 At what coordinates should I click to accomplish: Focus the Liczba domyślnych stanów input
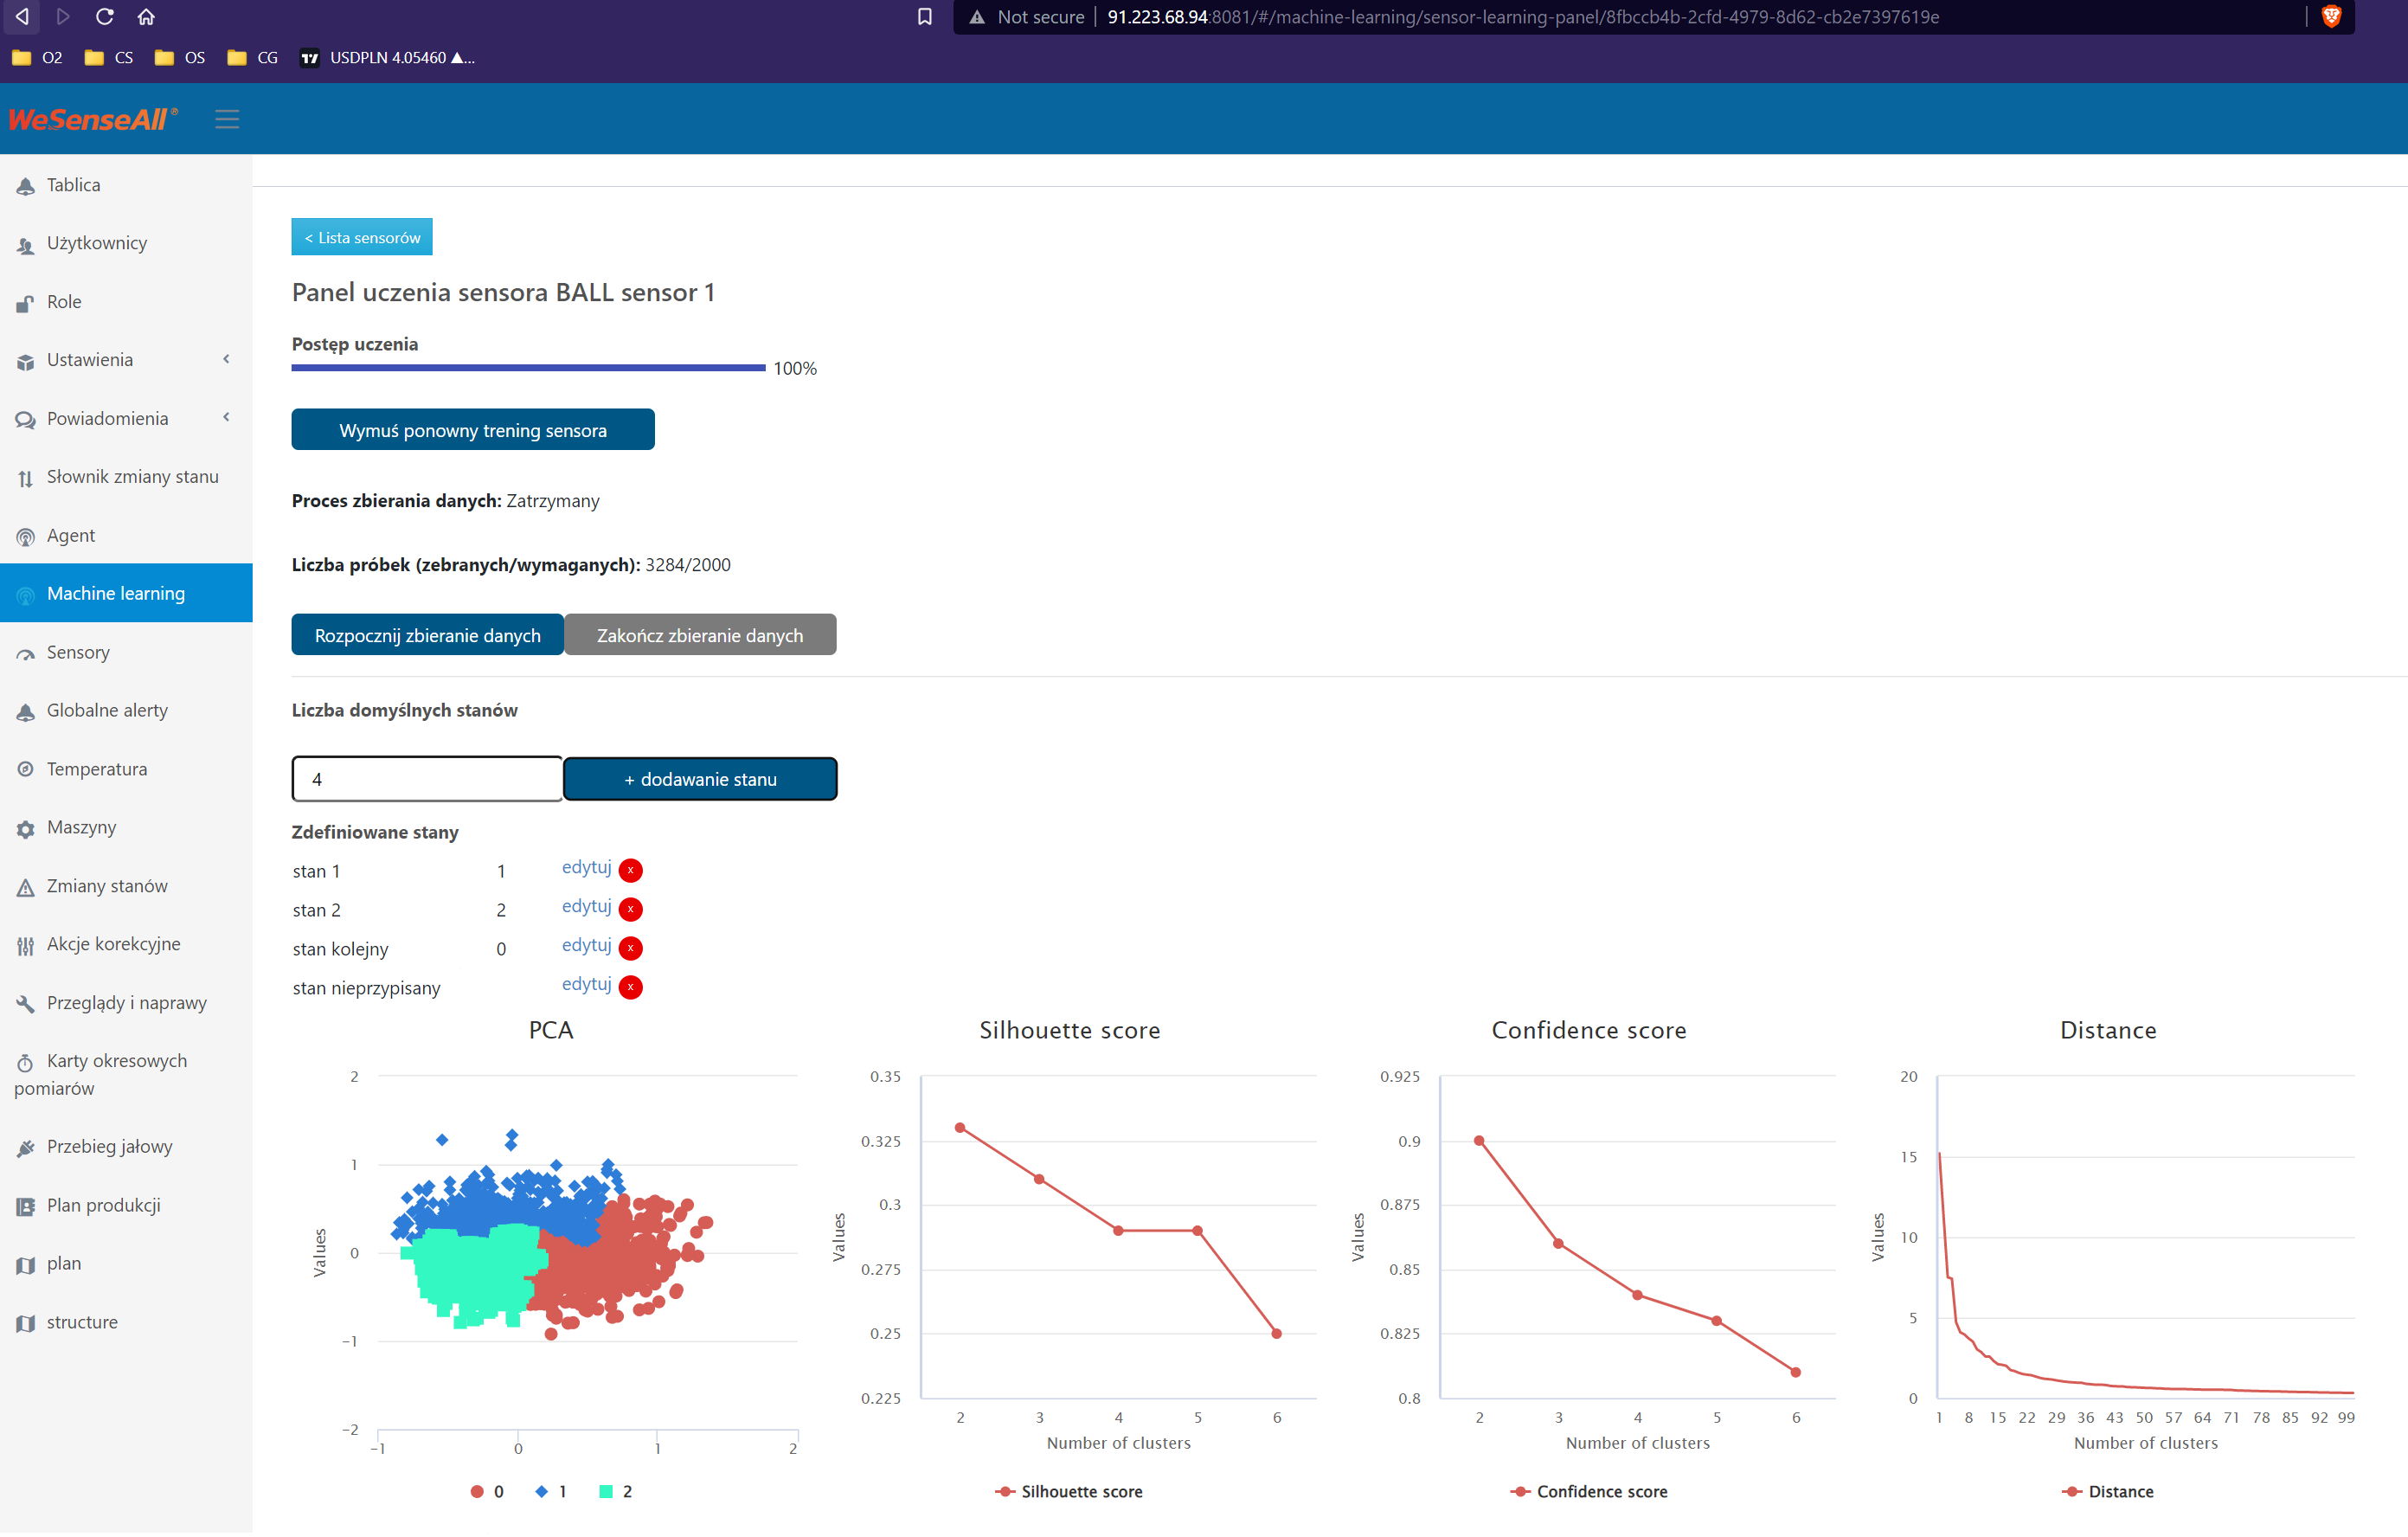pyautogui.click(x=427, y=780)
